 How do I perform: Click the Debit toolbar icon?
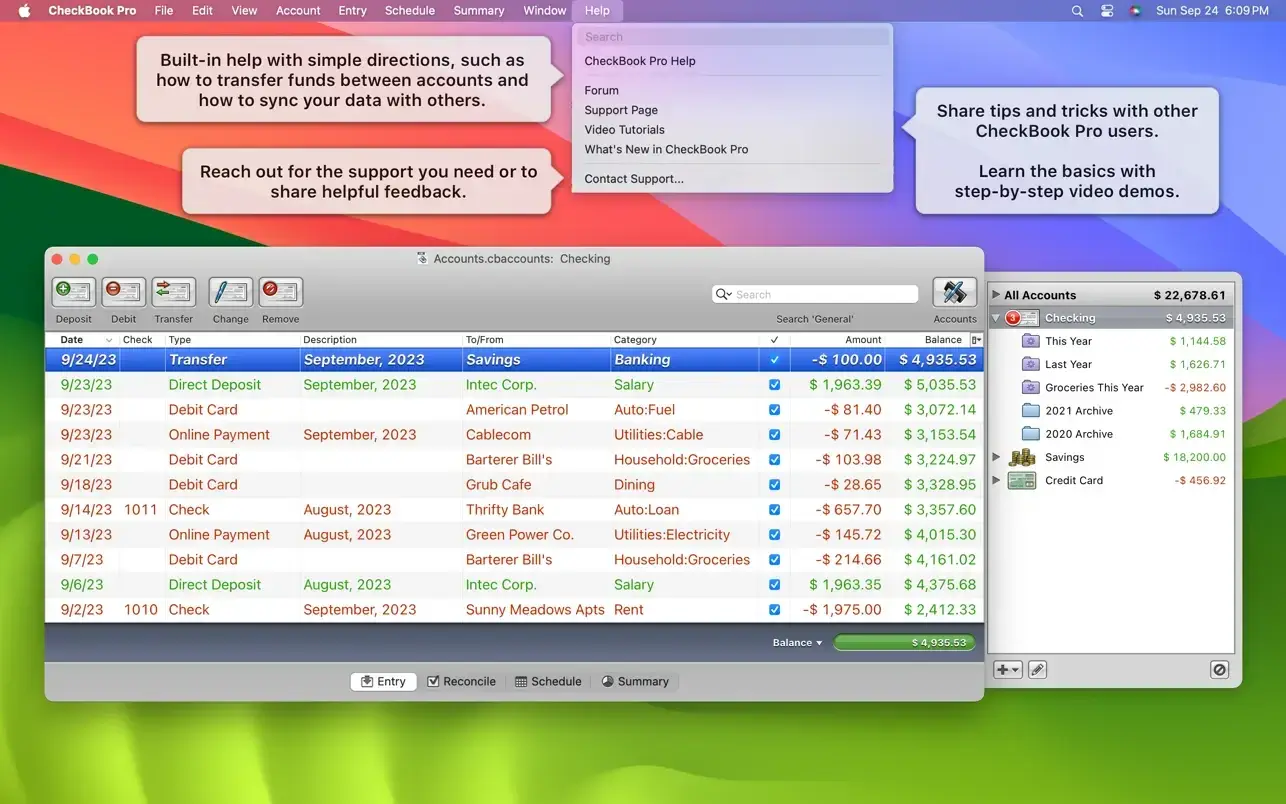(124, 292)
